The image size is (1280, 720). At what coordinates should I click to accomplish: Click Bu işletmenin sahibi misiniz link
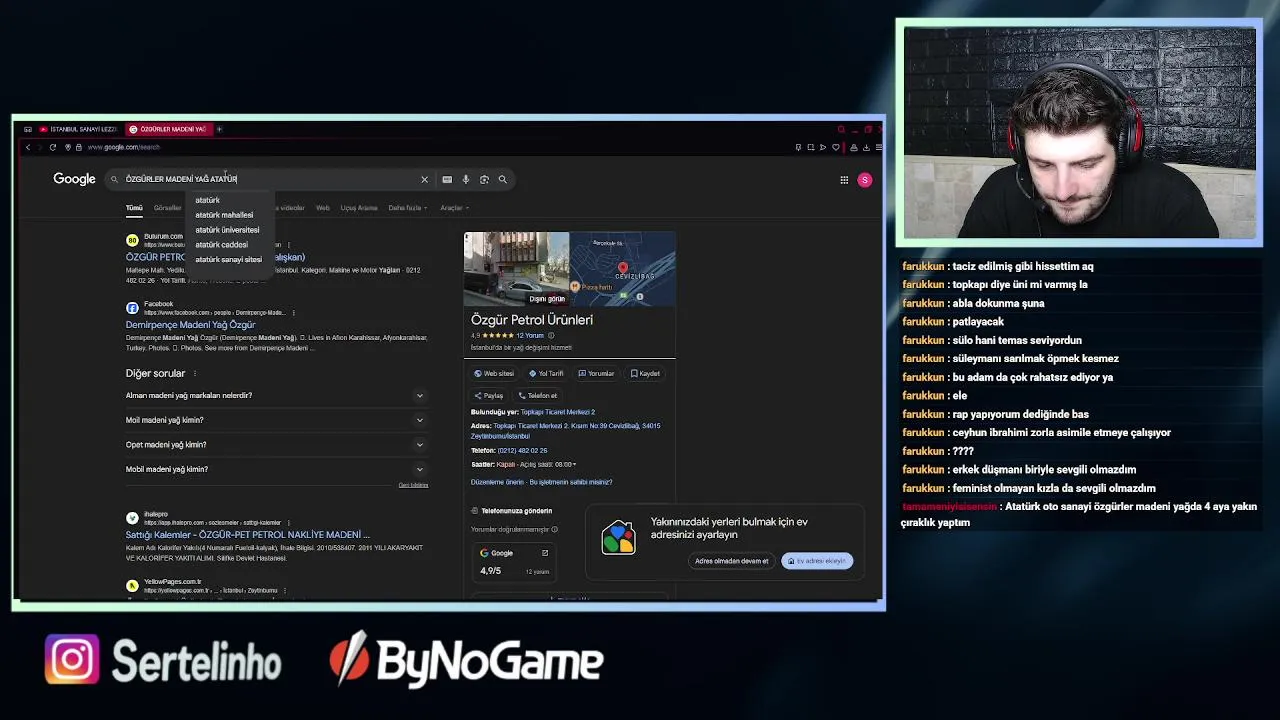571,482
